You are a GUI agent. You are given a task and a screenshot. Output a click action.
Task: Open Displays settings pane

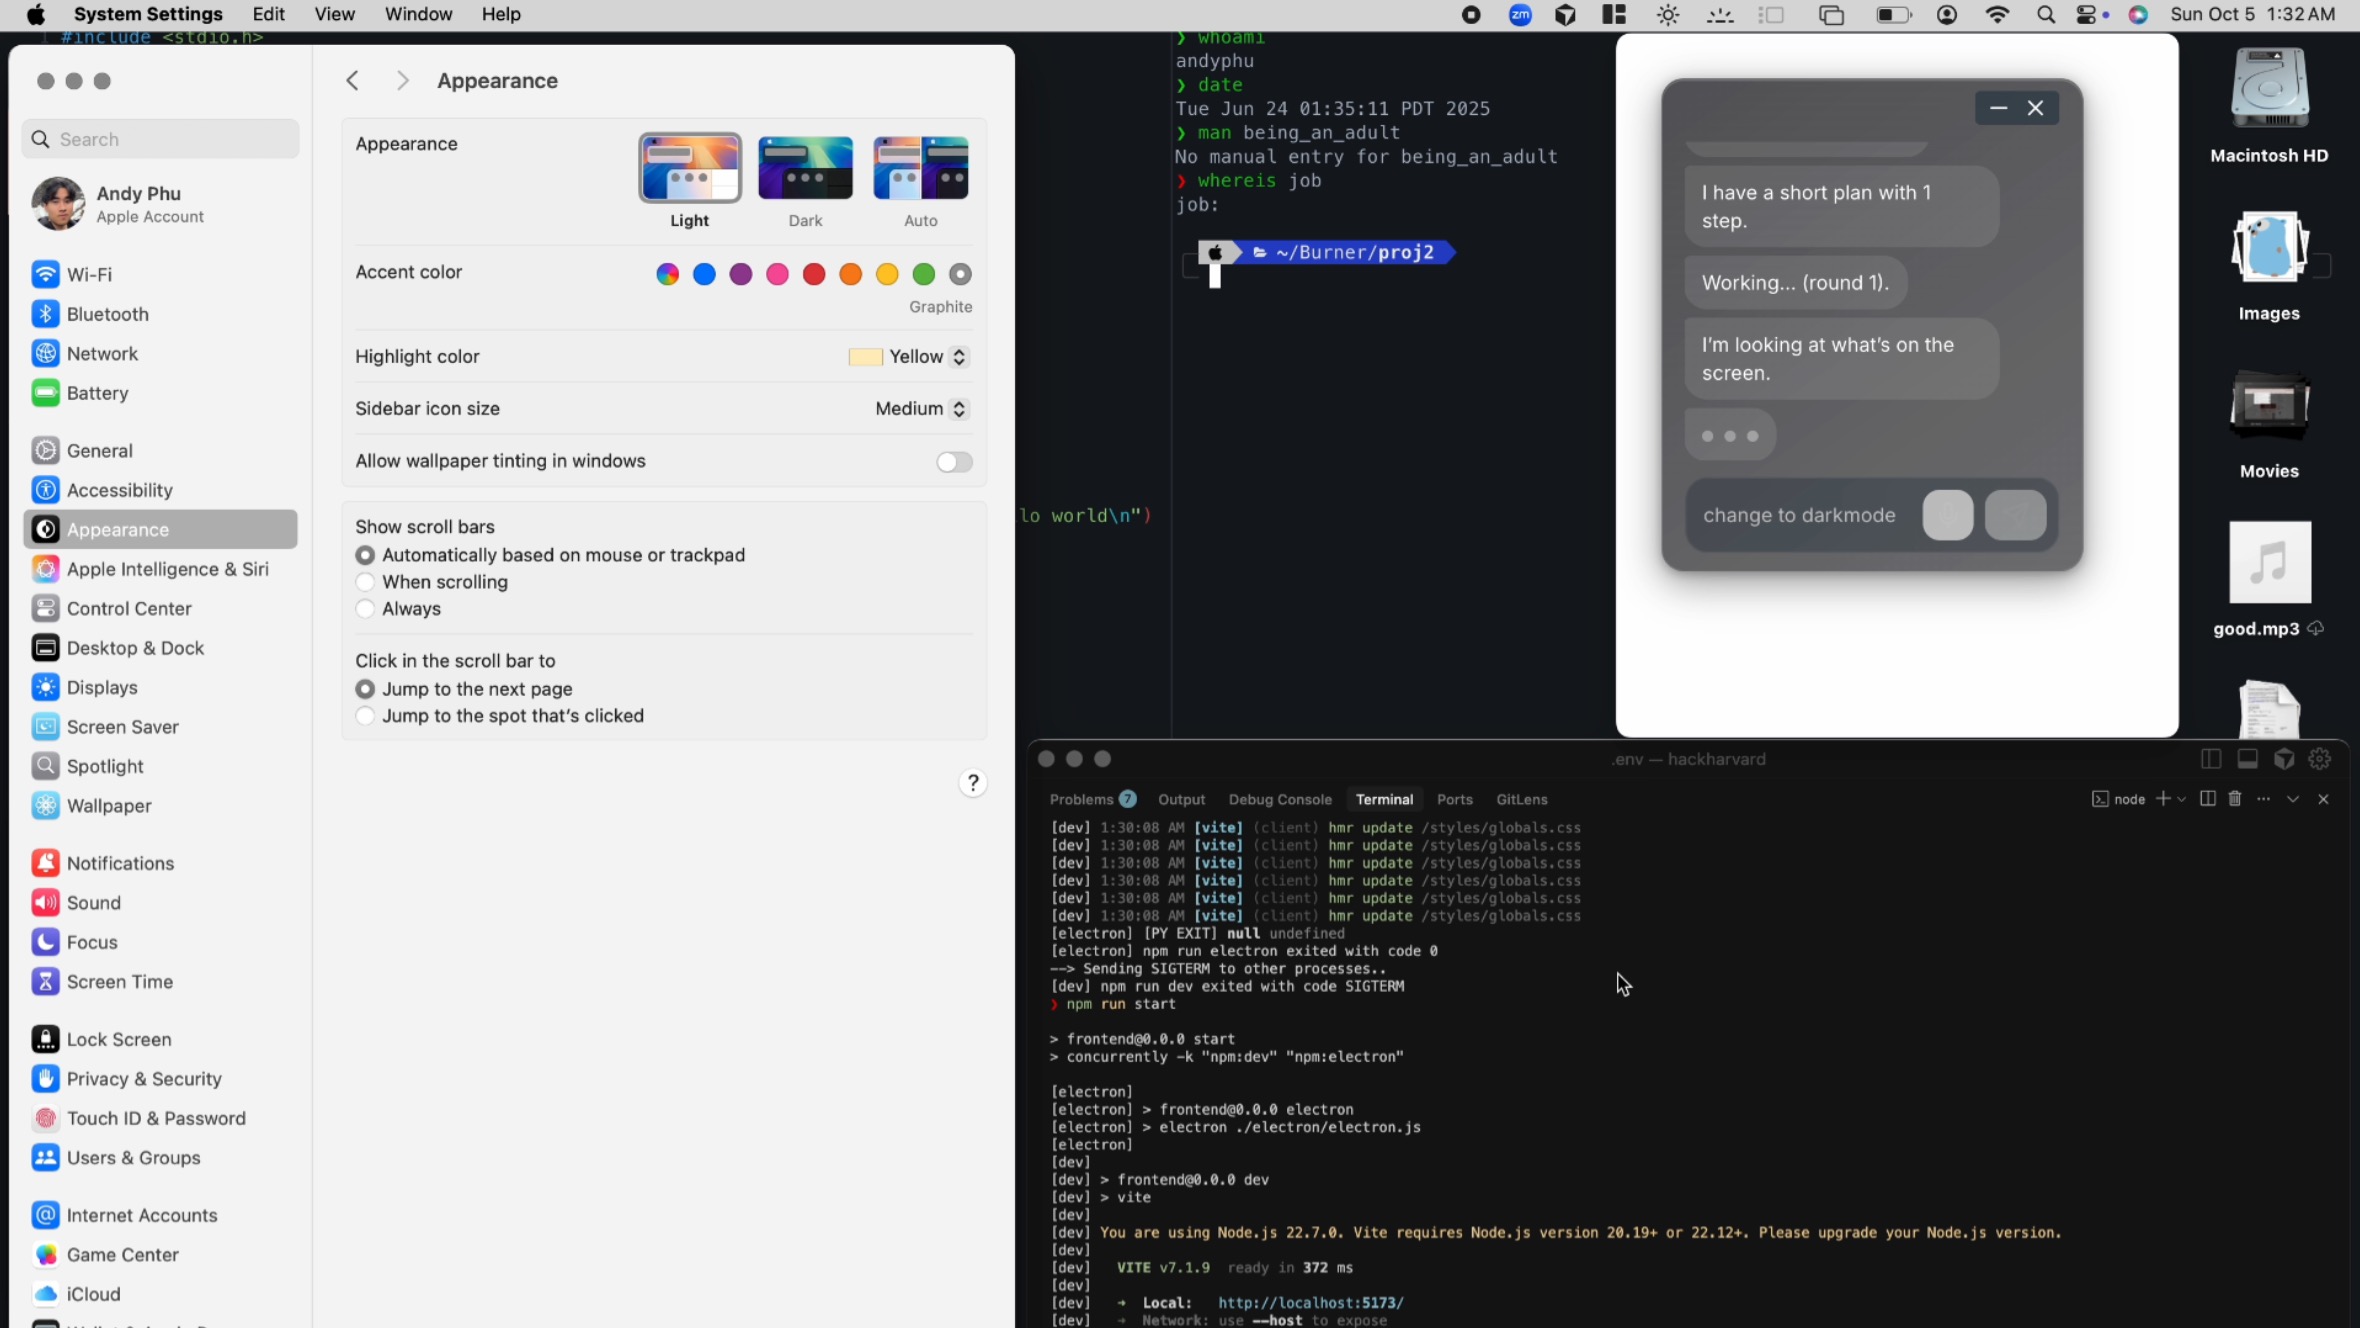[102, 687]
